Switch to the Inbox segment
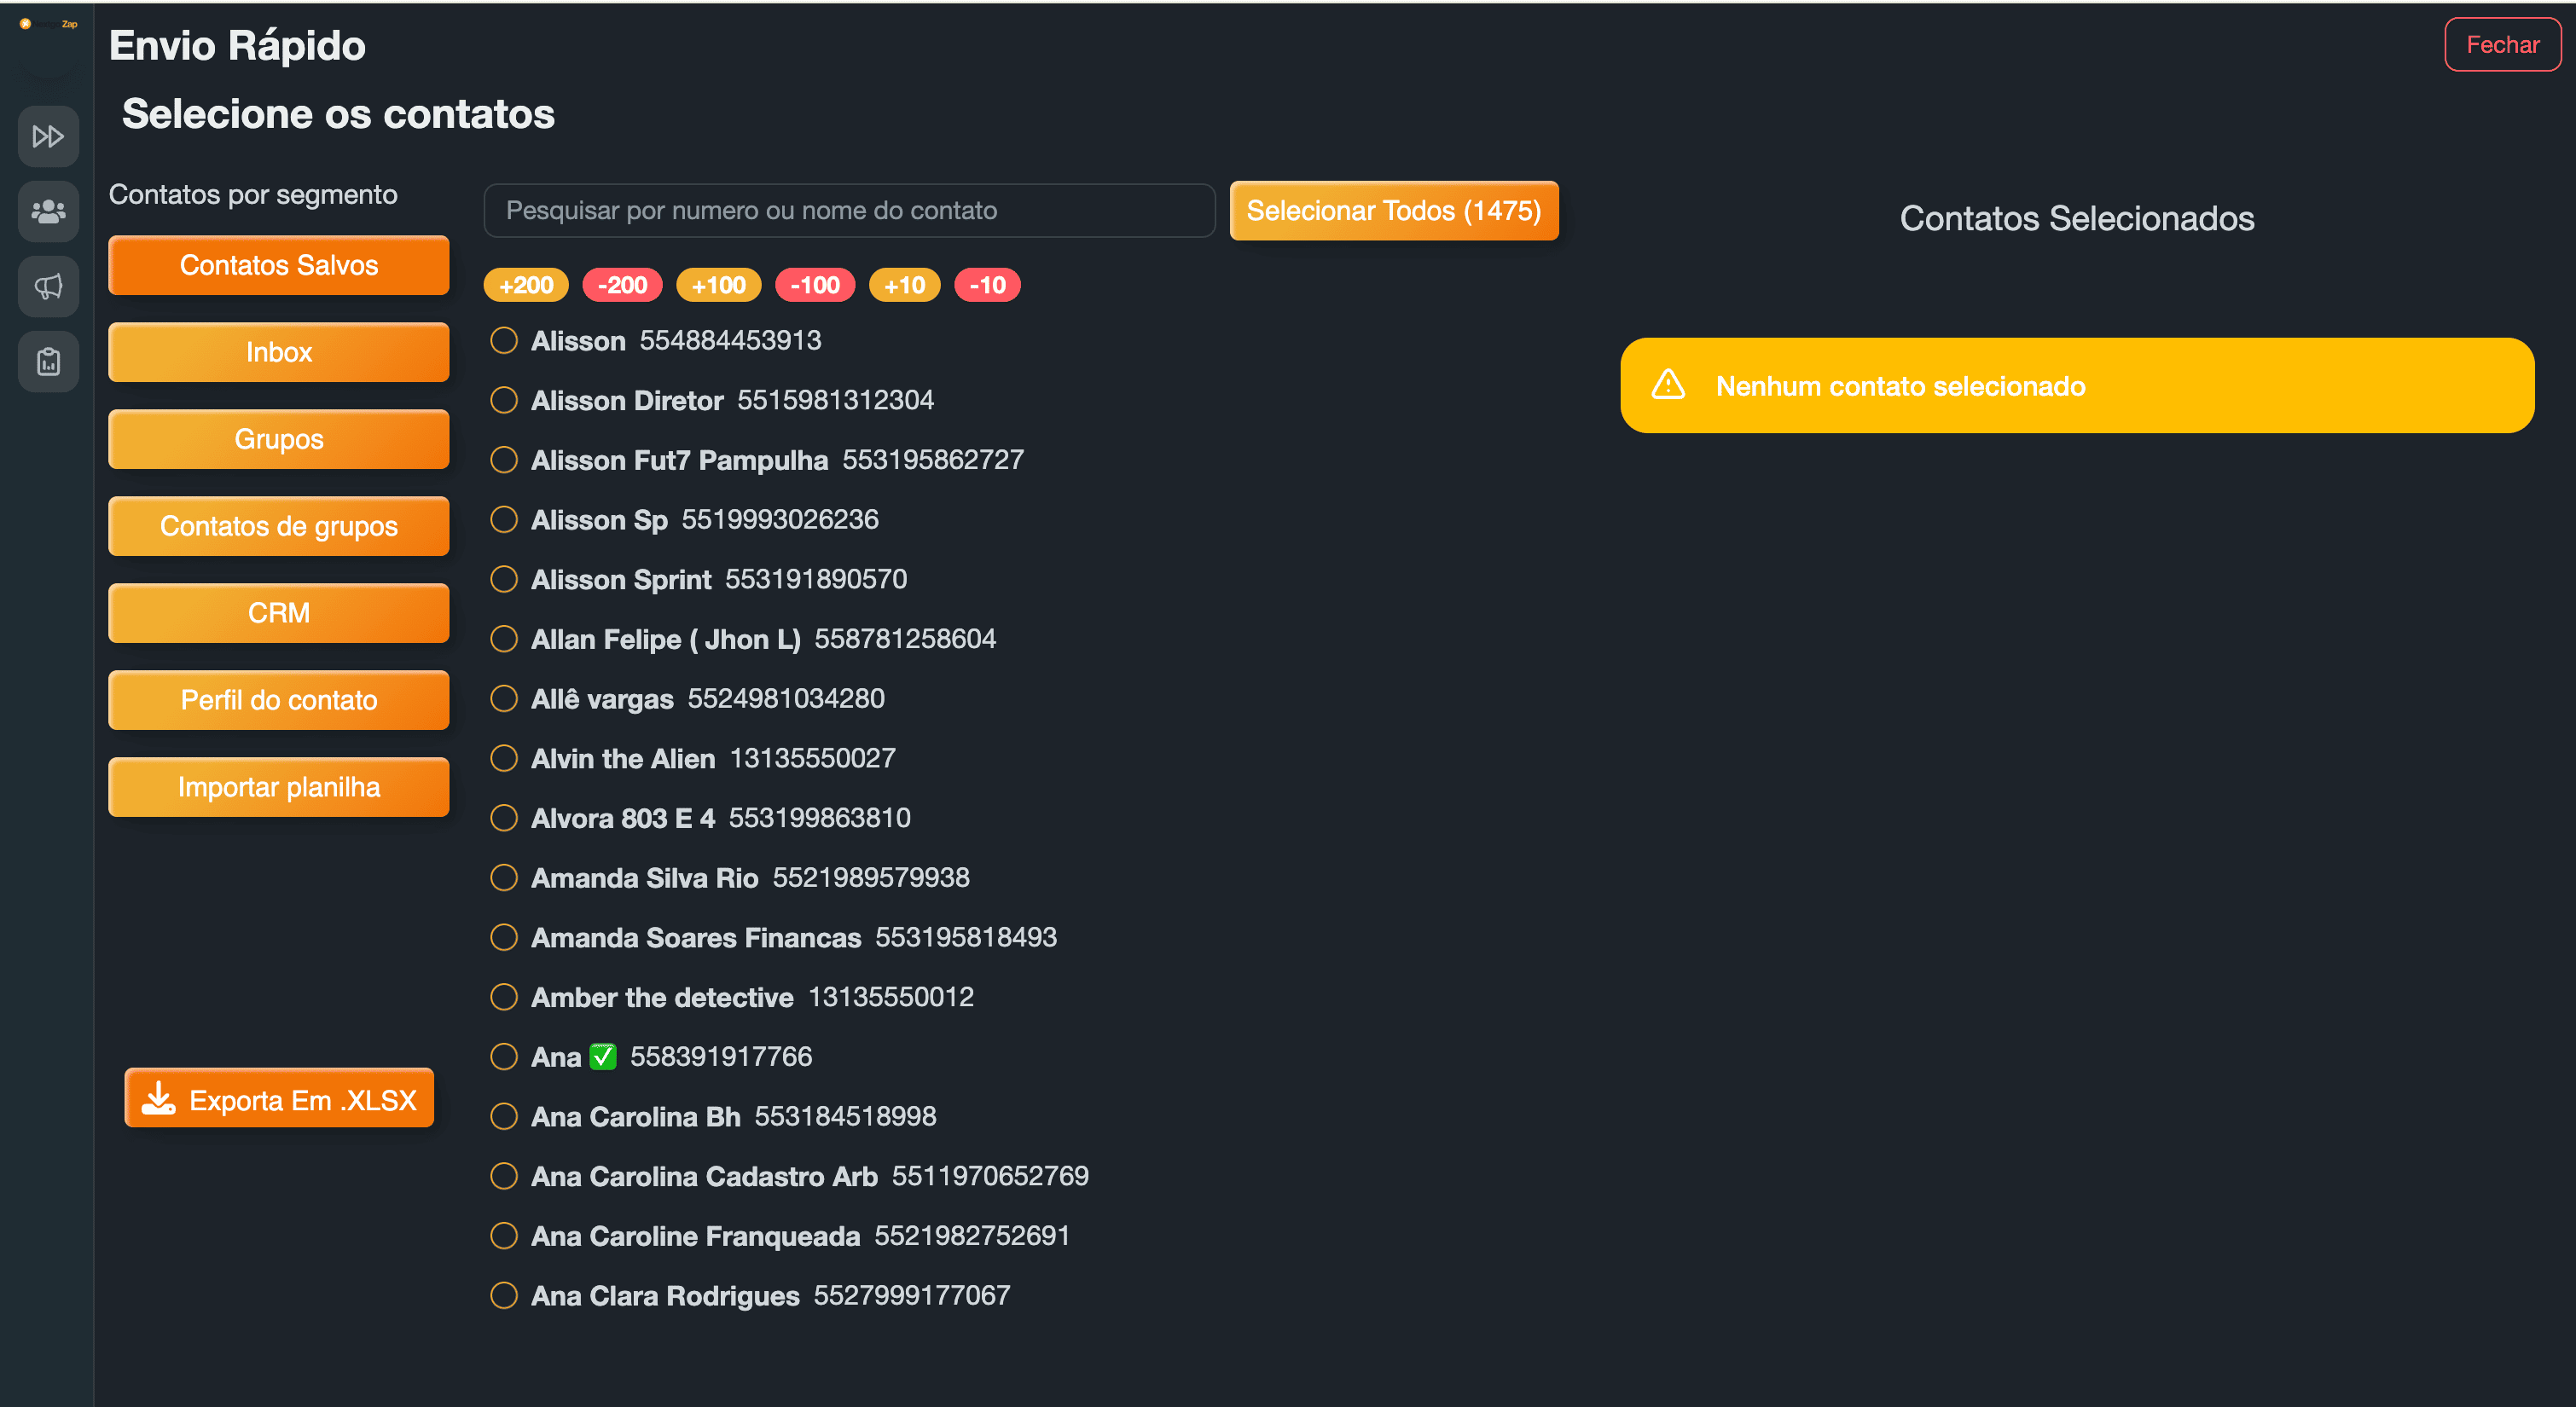The height and width of the screenshot is (1407, 2576). pos(278,352)
